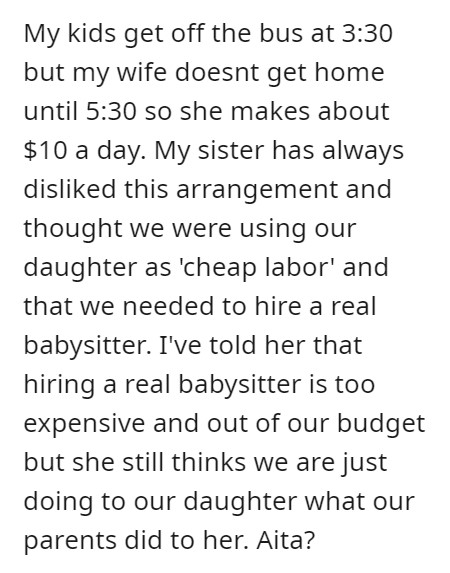Click the word 'Aita?' at the end
The width and height of the screenshot is (450, 573).
coord(285,540)
